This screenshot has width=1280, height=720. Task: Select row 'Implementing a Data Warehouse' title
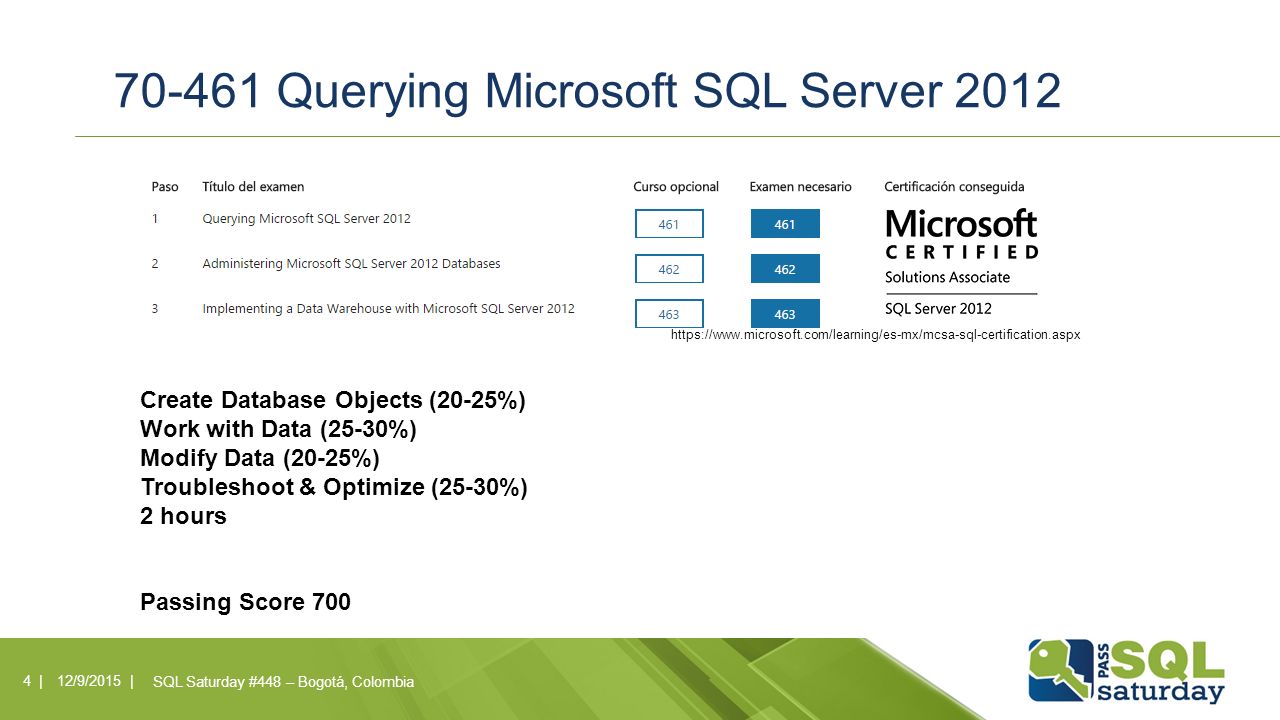pyautogui.click(x=388, y=309)
